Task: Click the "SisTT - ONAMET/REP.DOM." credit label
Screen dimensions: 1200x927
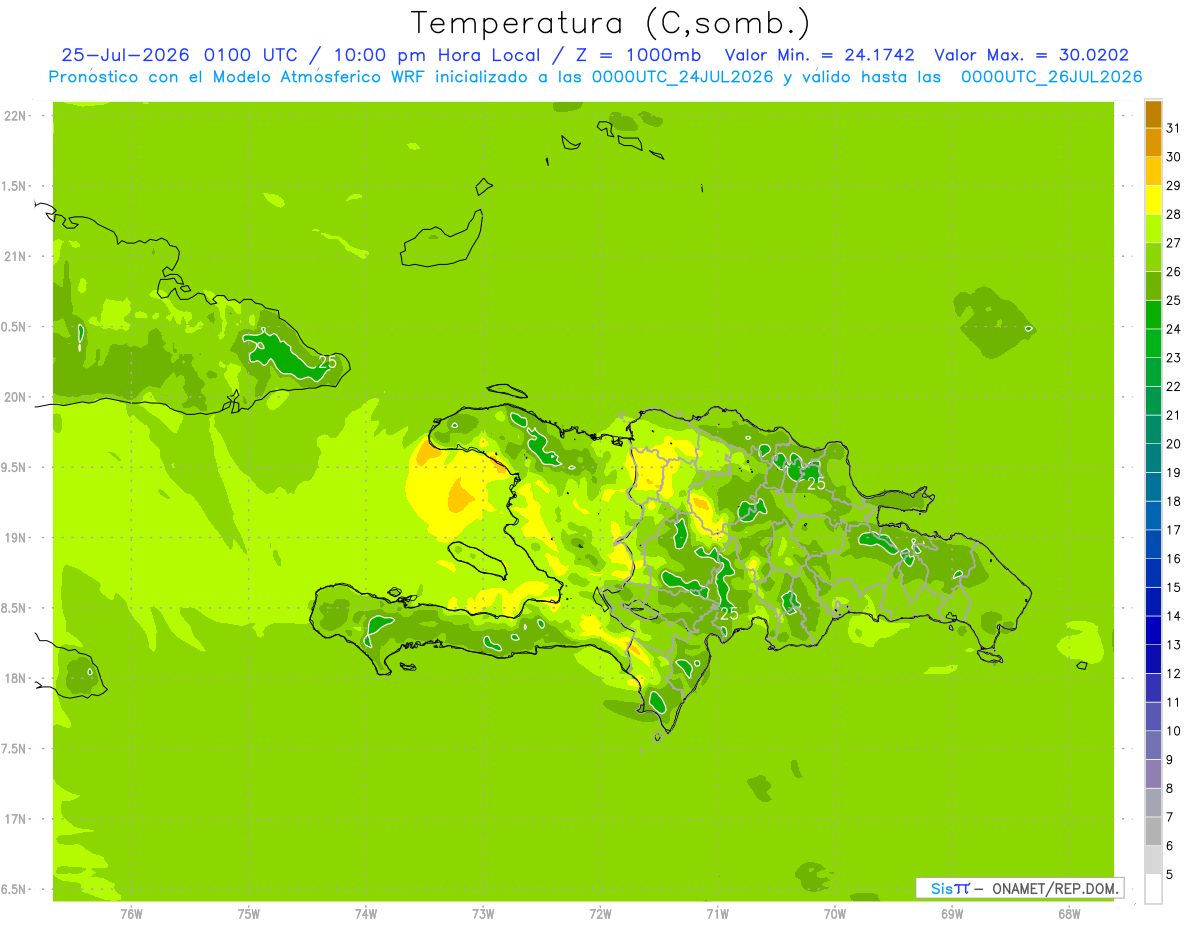Action: coord(1020,888)
